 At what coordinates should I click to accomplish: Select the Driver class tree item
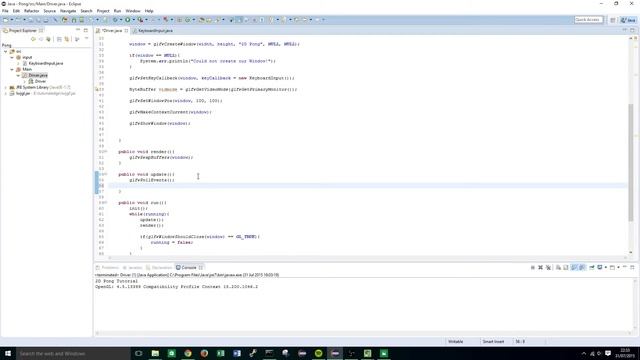37,81
